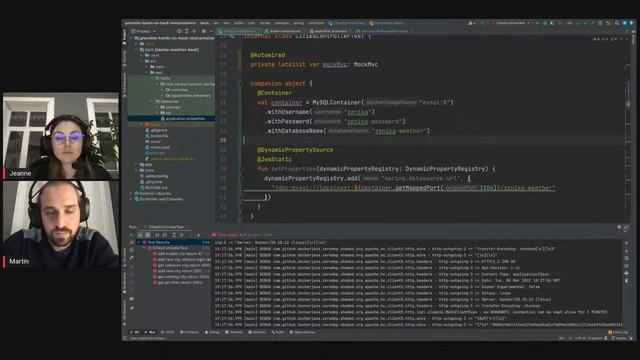640x360 pixels.
Task: Switch to docker-compose.yml editor tab
Action: click(x=284, y=31)
